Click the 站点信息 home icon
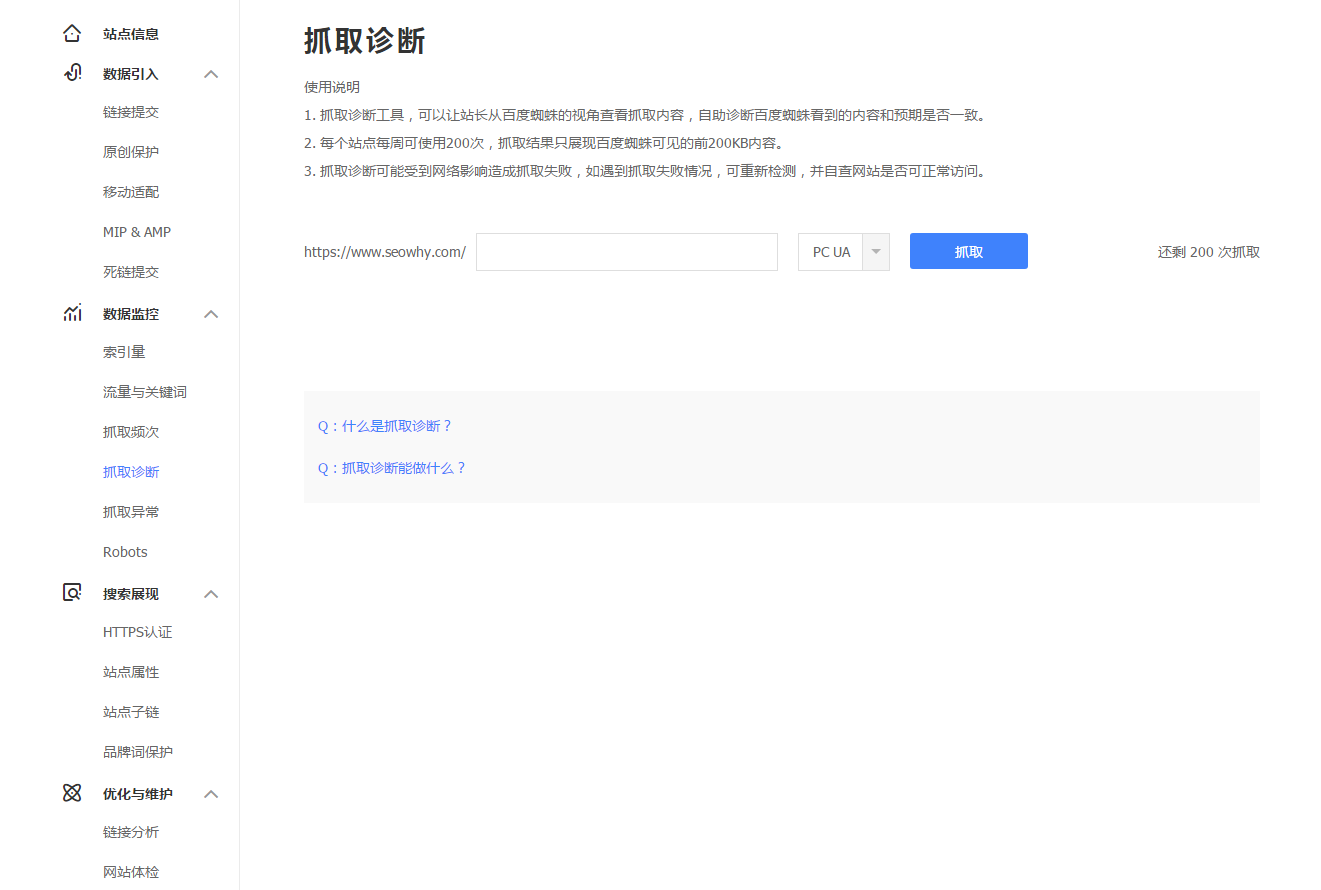This screenshot has width=1321, height=890. tap(71, 32)
